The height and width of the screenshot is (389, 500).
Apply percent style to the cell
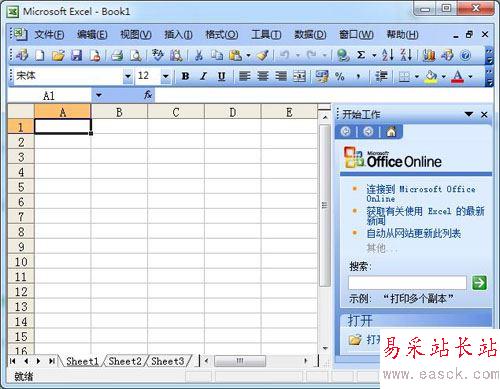point(340,76)
